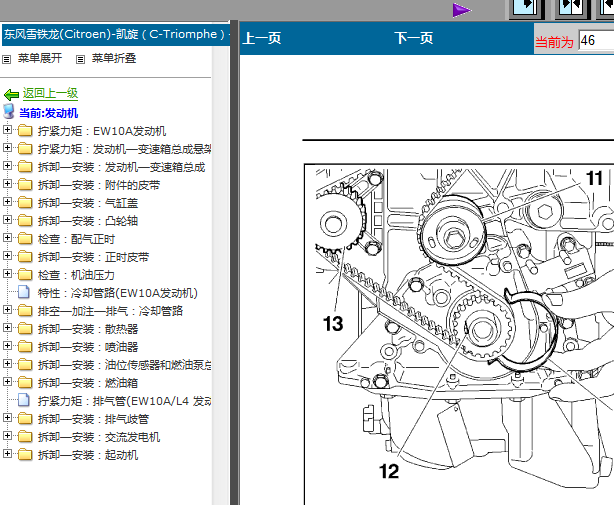614x505 pixels.
Task: Click folder icon for 检查：配气正时
Action: tap(25, 238)
